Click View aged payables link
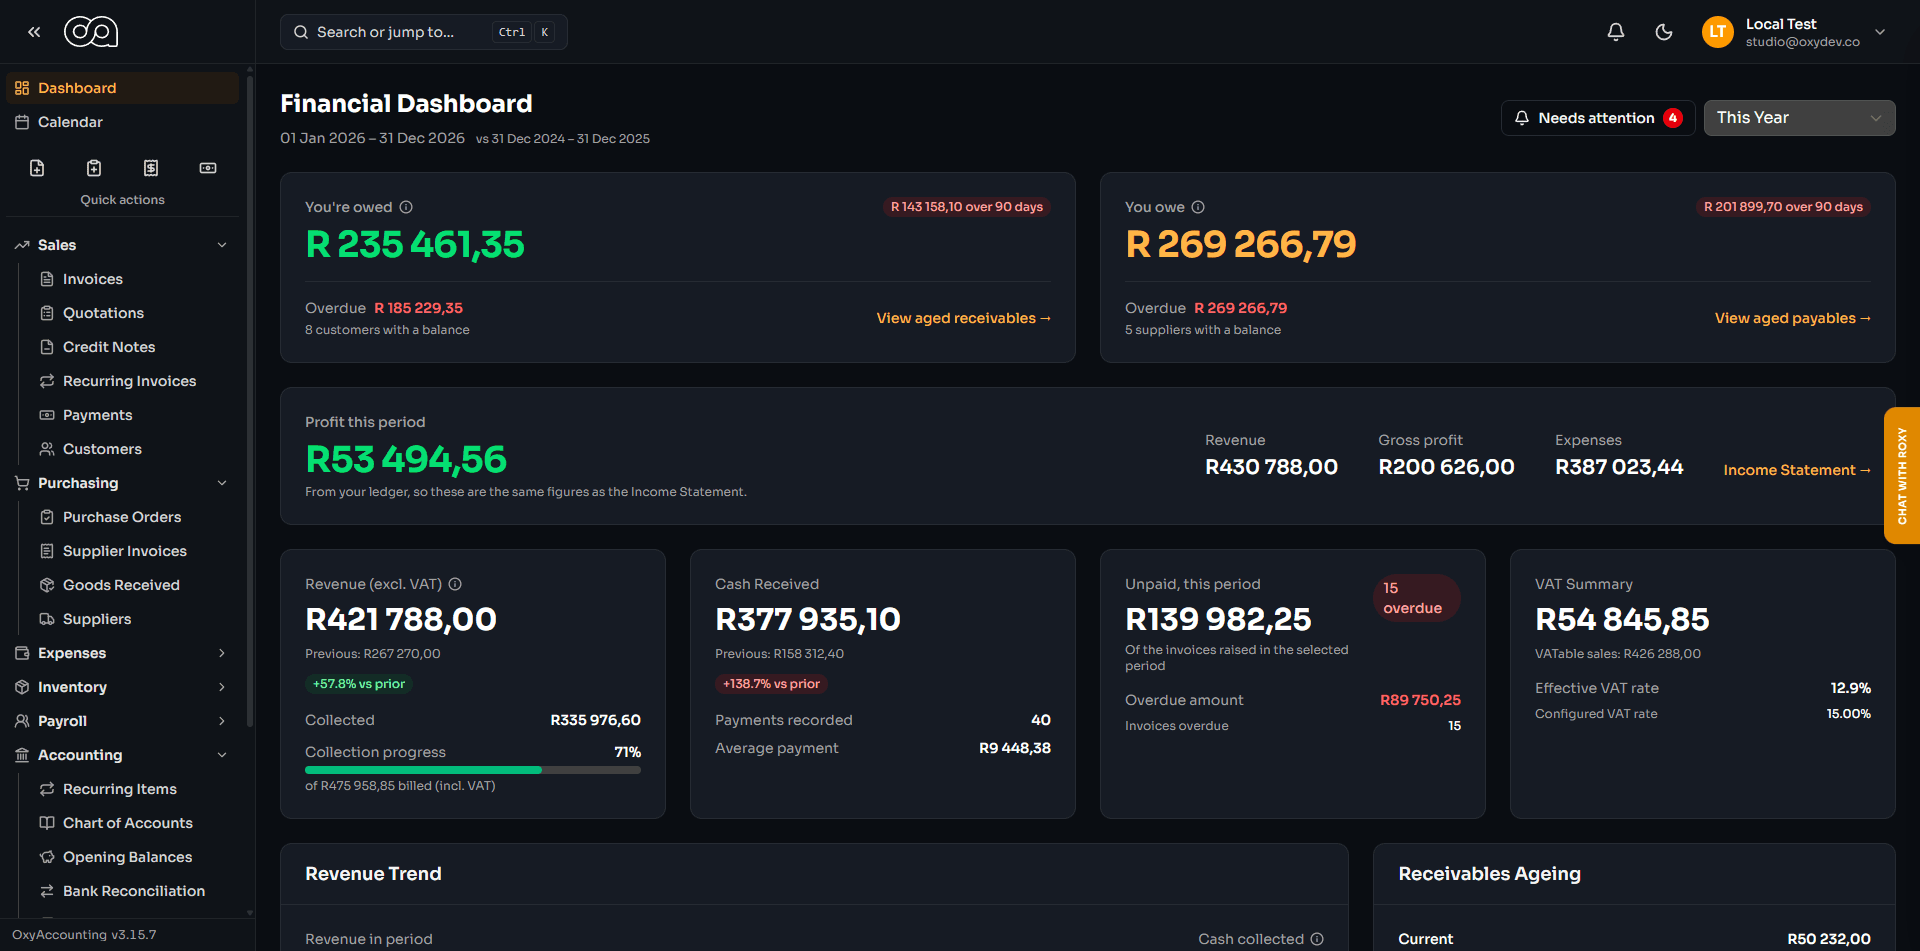 1792,318
